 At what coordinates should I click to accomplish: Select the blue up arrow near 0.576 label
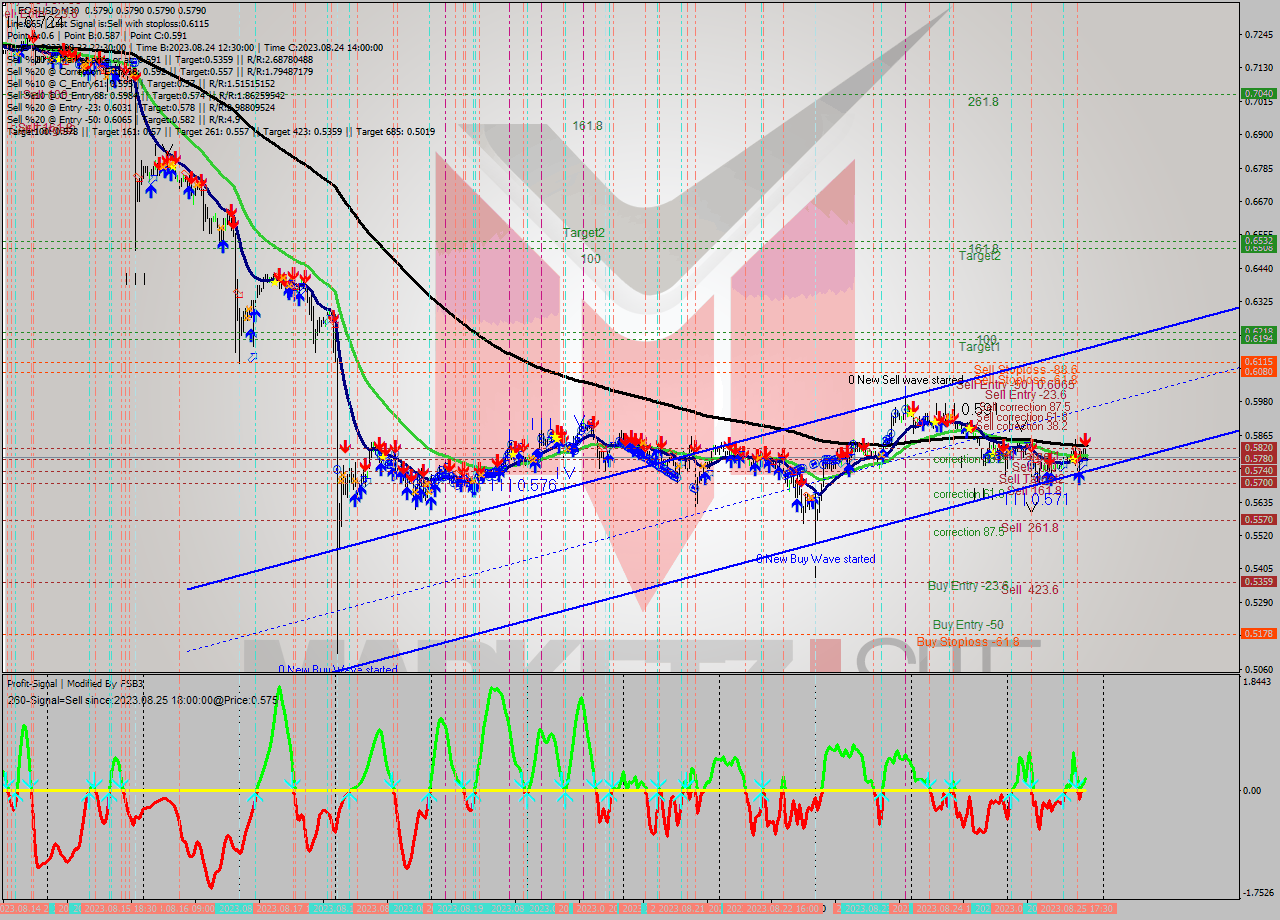[x=534, y=465]
